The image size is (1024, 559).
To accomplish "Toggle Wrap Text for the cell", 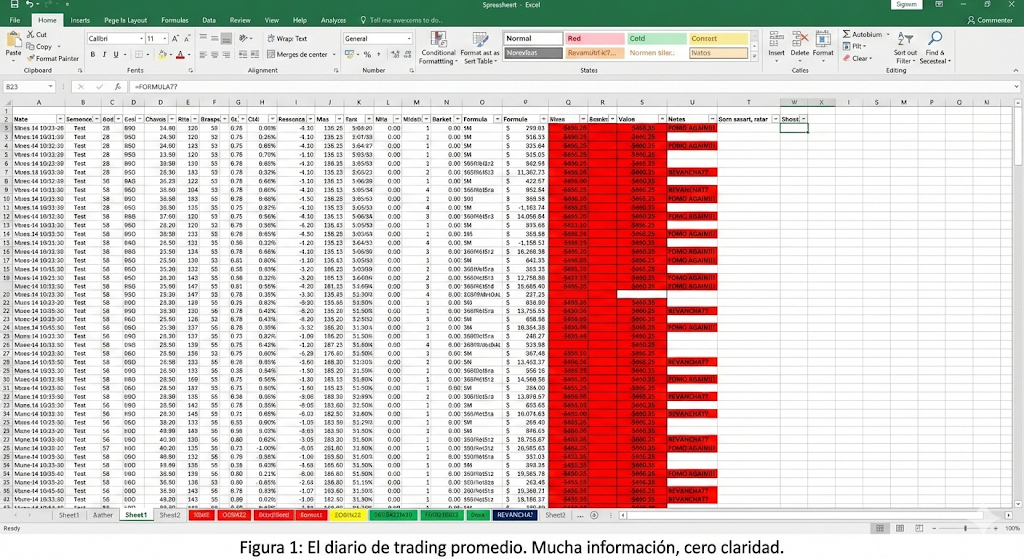I will pos(287,39).
